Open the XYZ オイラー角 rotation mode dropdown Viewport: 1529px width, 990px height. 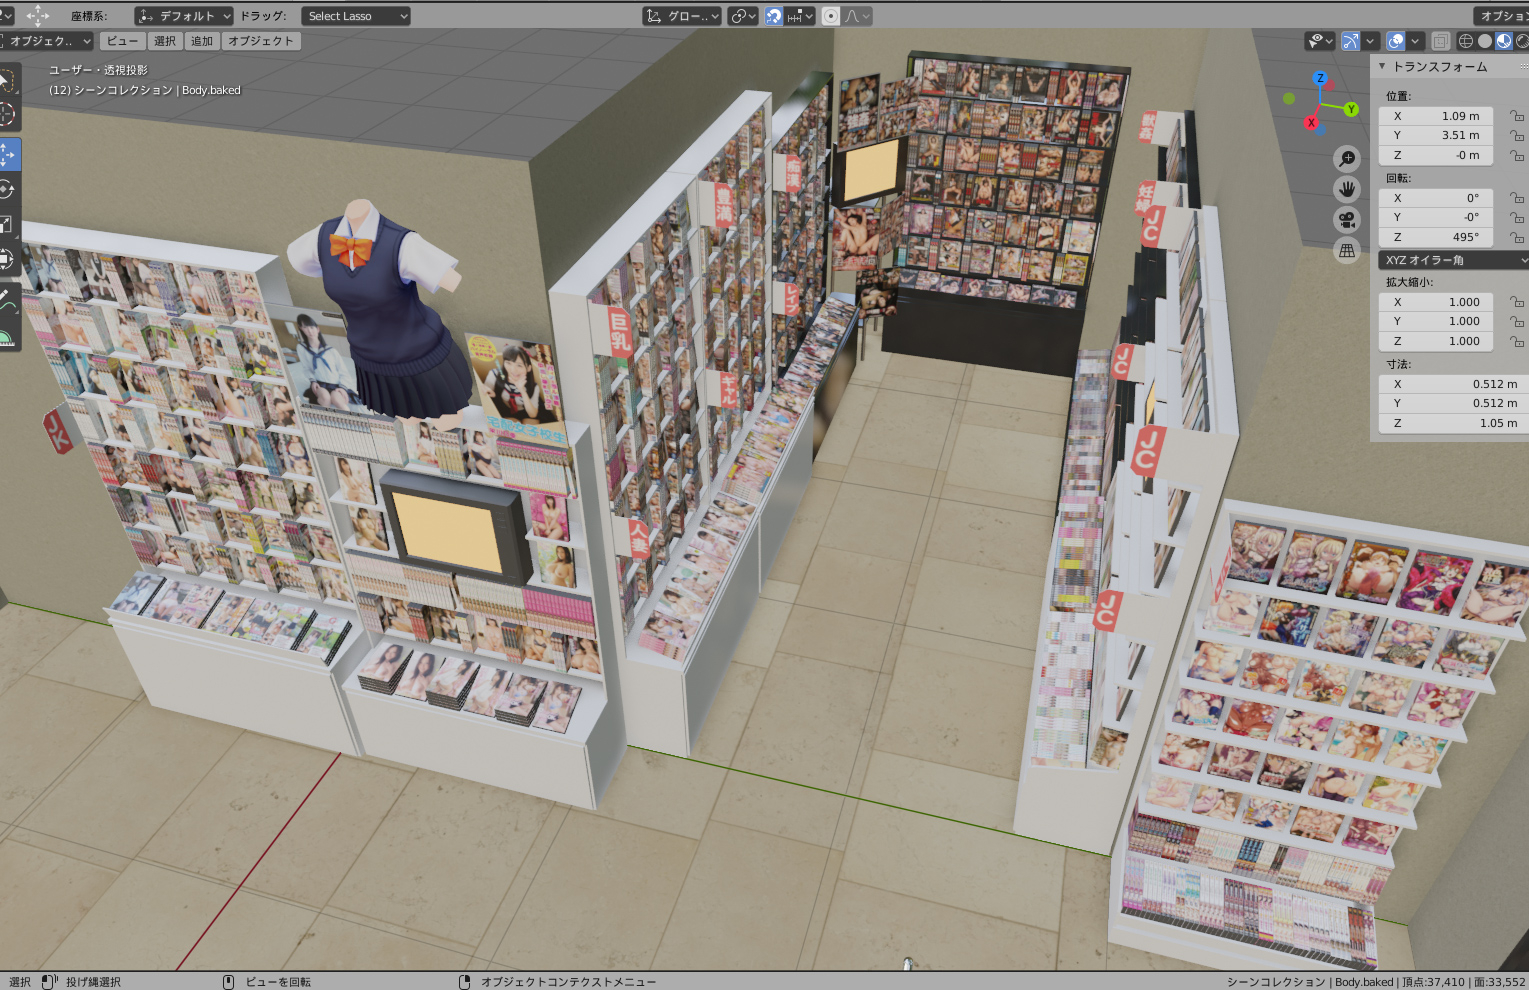tap(1452, 260)
